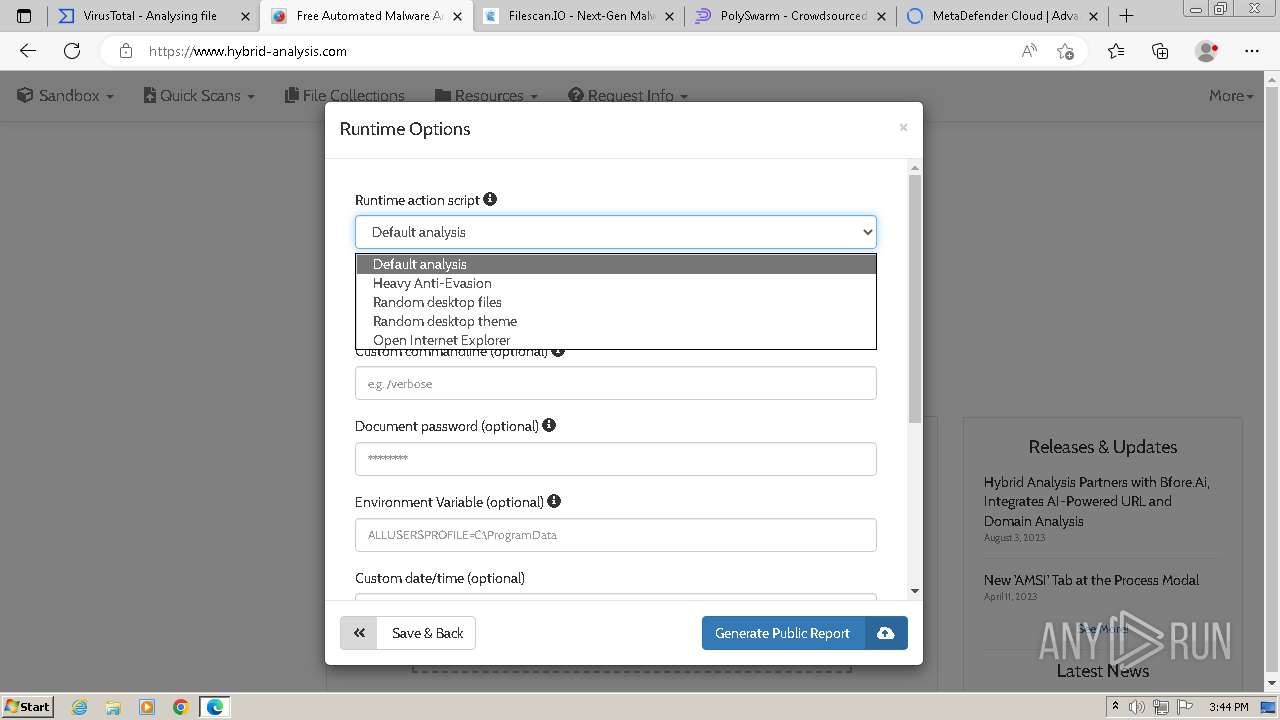The width and height of the screenshot is (1280, 720).
Task: Click the Save & Back button
Action: click(x=427, y=633)
